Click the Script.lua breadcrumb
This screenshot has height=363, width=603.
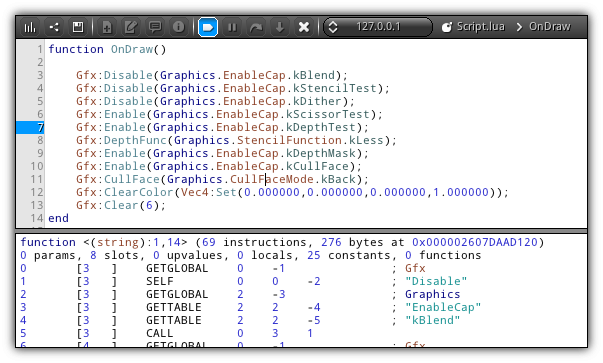480,27
